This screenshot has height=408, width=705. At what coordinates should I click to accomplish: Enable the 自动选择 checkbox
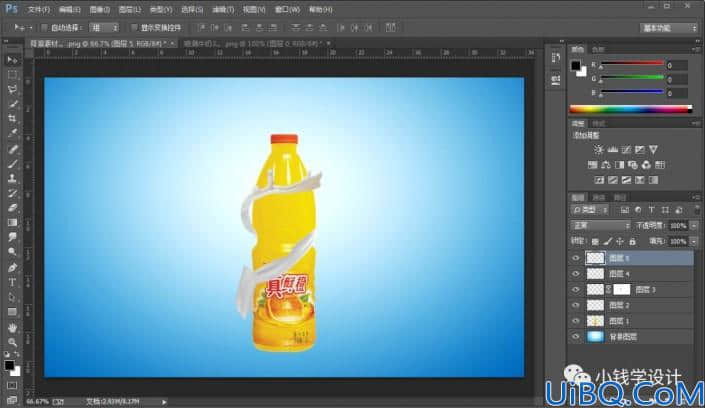(x=44, y=28)
